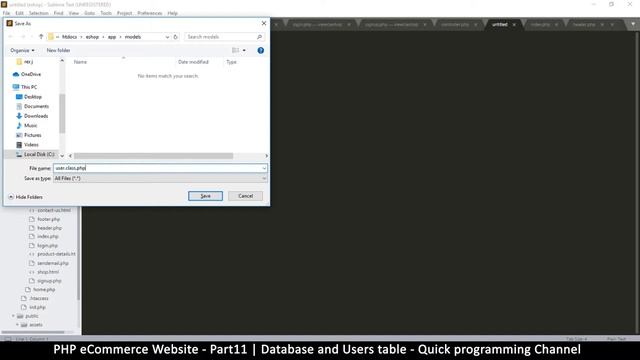Select Downloads in navigation pane

point(32,116)
